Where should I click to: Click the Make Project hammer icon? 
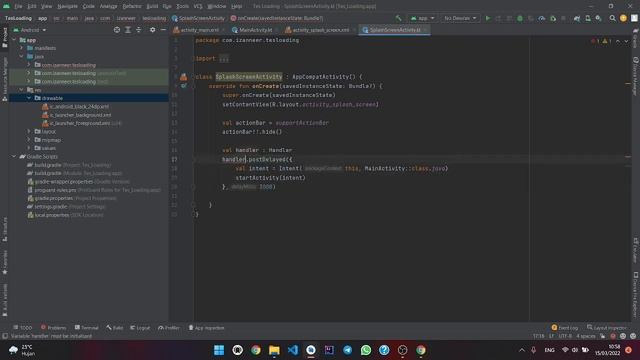click(x=398, y=18)
